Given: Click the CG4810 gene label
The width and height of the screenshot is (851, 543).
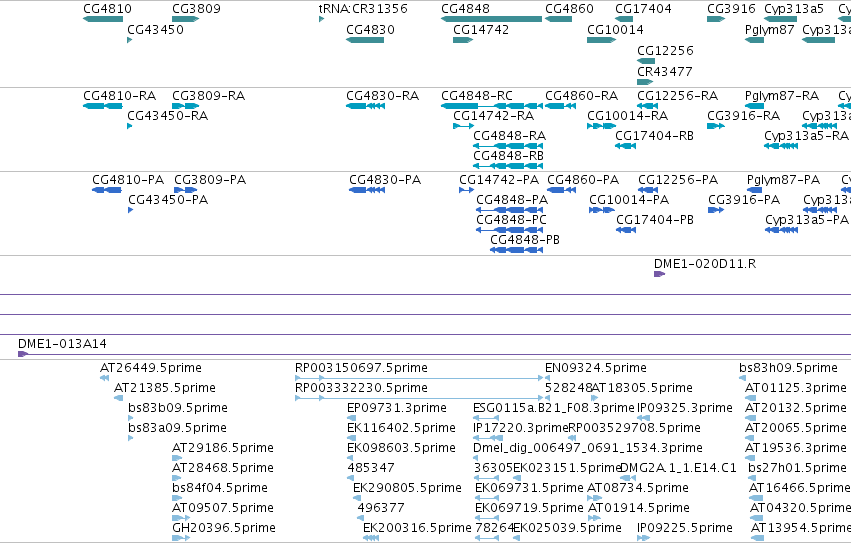Looking at the screenshot, I should click(x=107, y=9).
